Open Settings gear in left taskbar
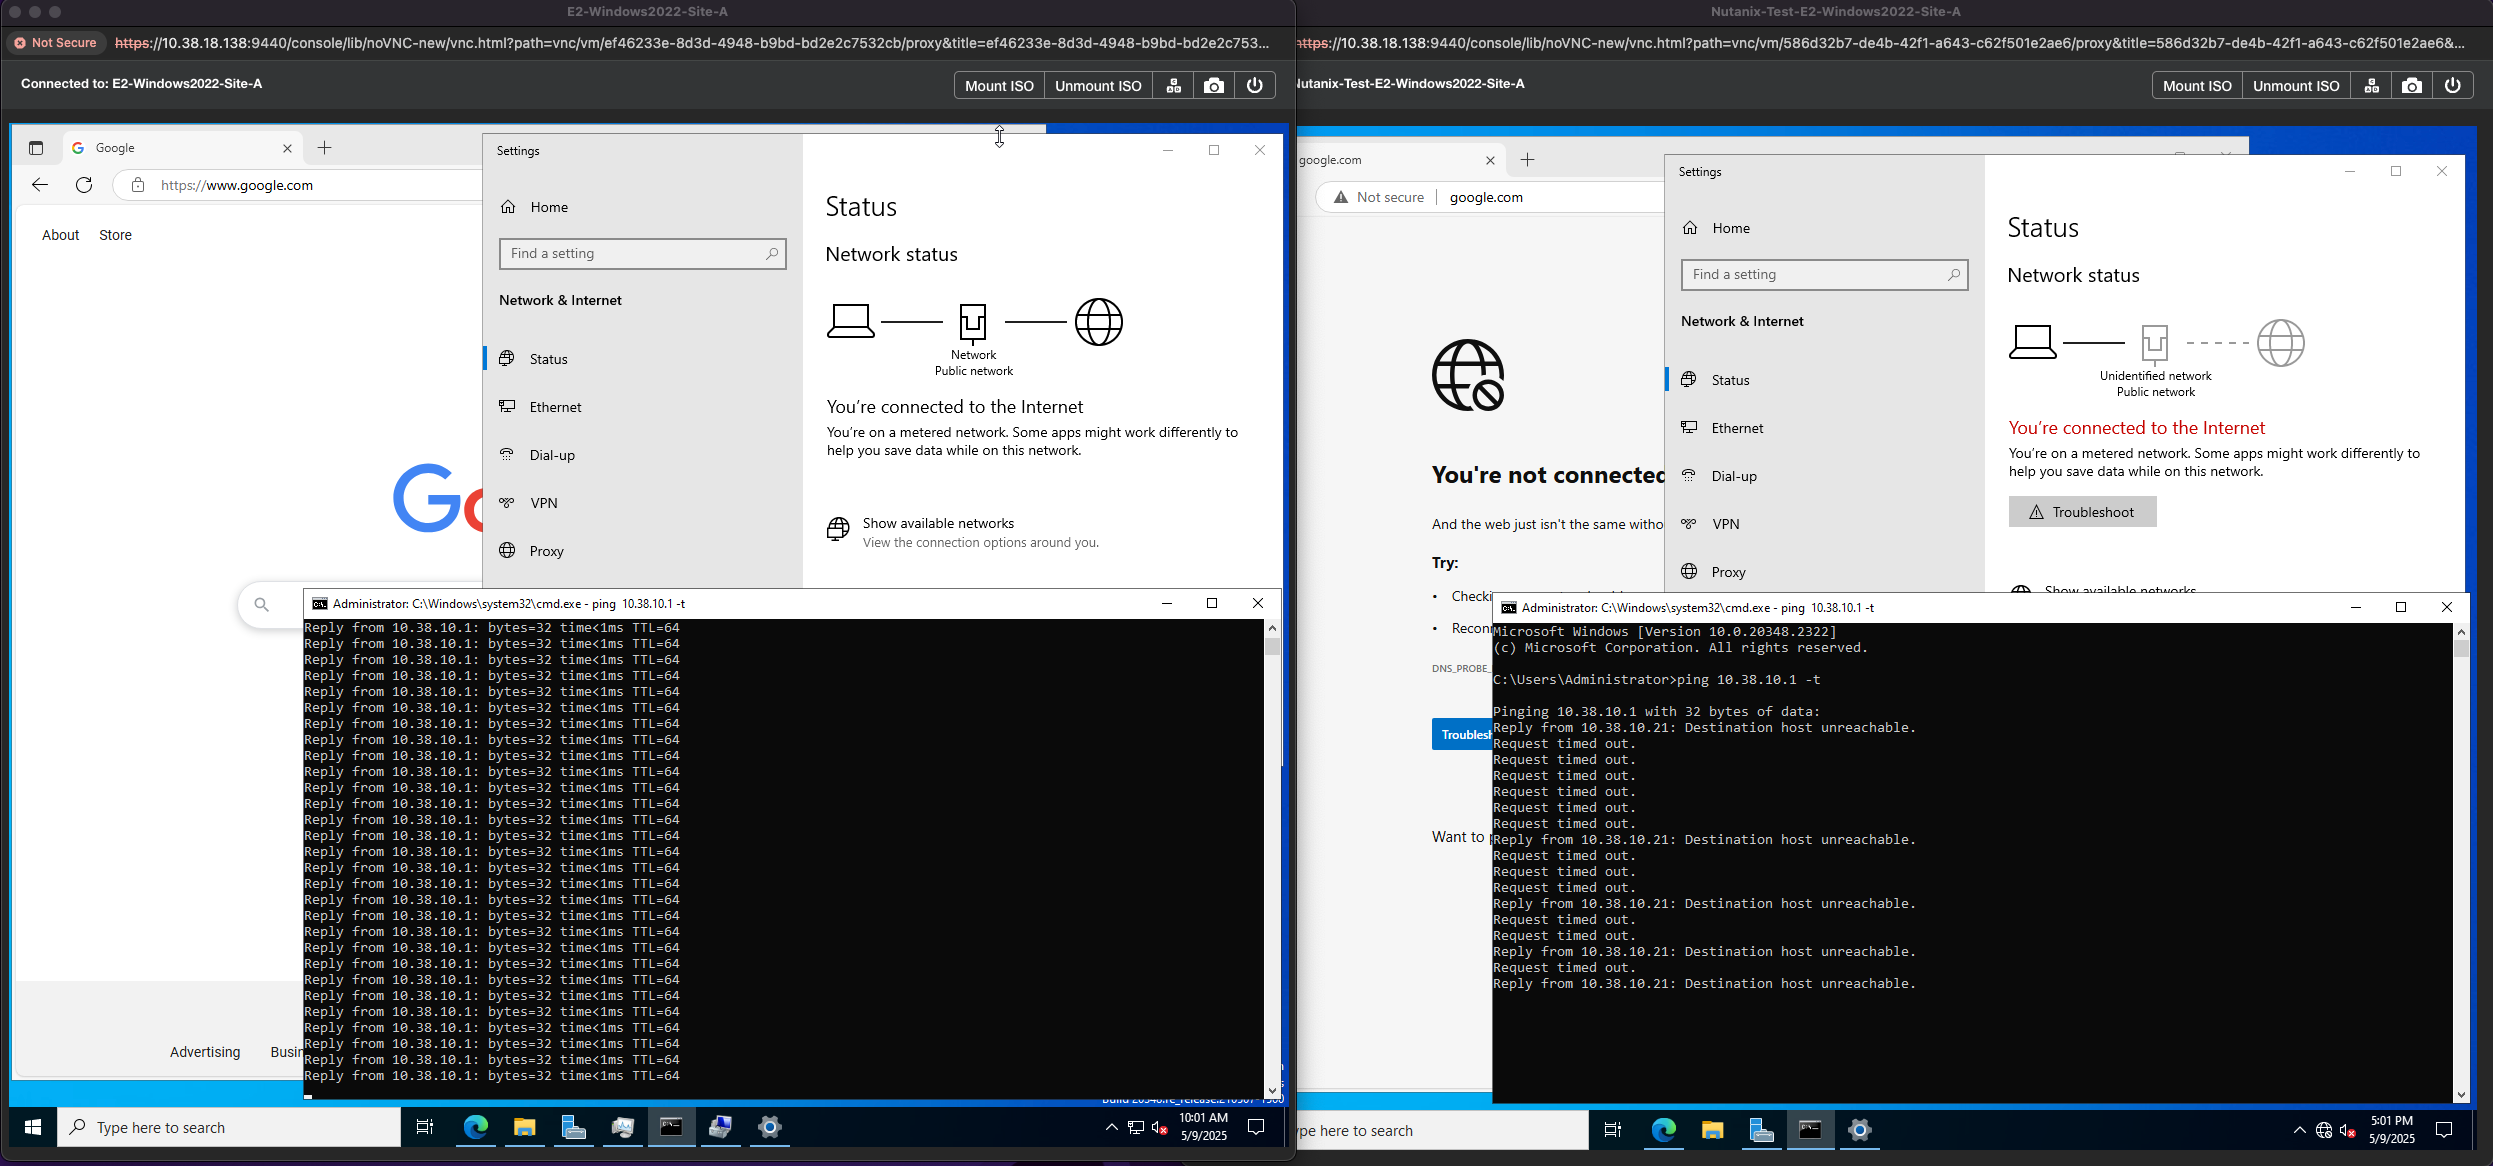 coord(769,1127)
